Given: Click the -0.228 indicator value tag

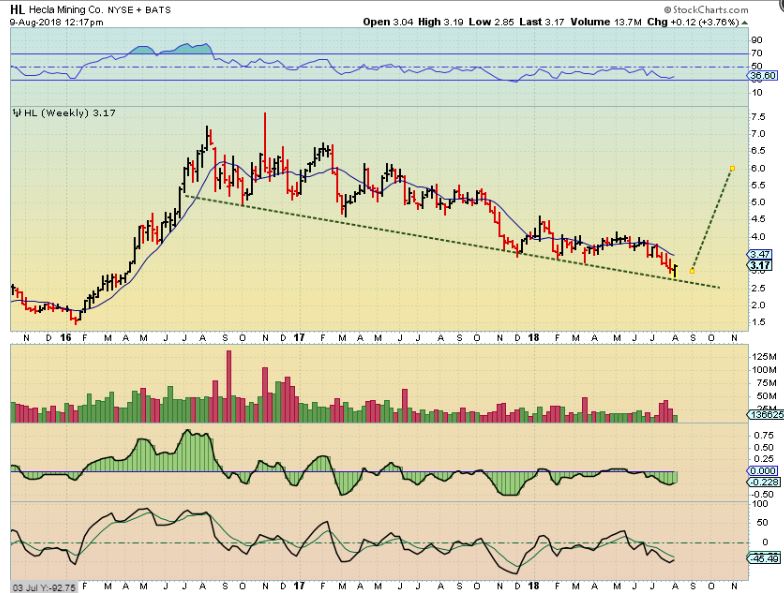Looking at the screenshot, I should click(x=763, y=482).
